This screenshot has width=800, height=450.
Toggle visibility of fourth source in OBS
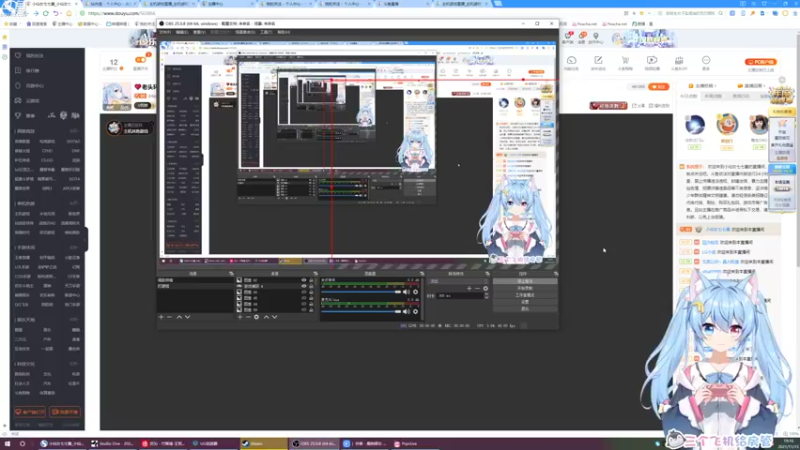[304, 298]
